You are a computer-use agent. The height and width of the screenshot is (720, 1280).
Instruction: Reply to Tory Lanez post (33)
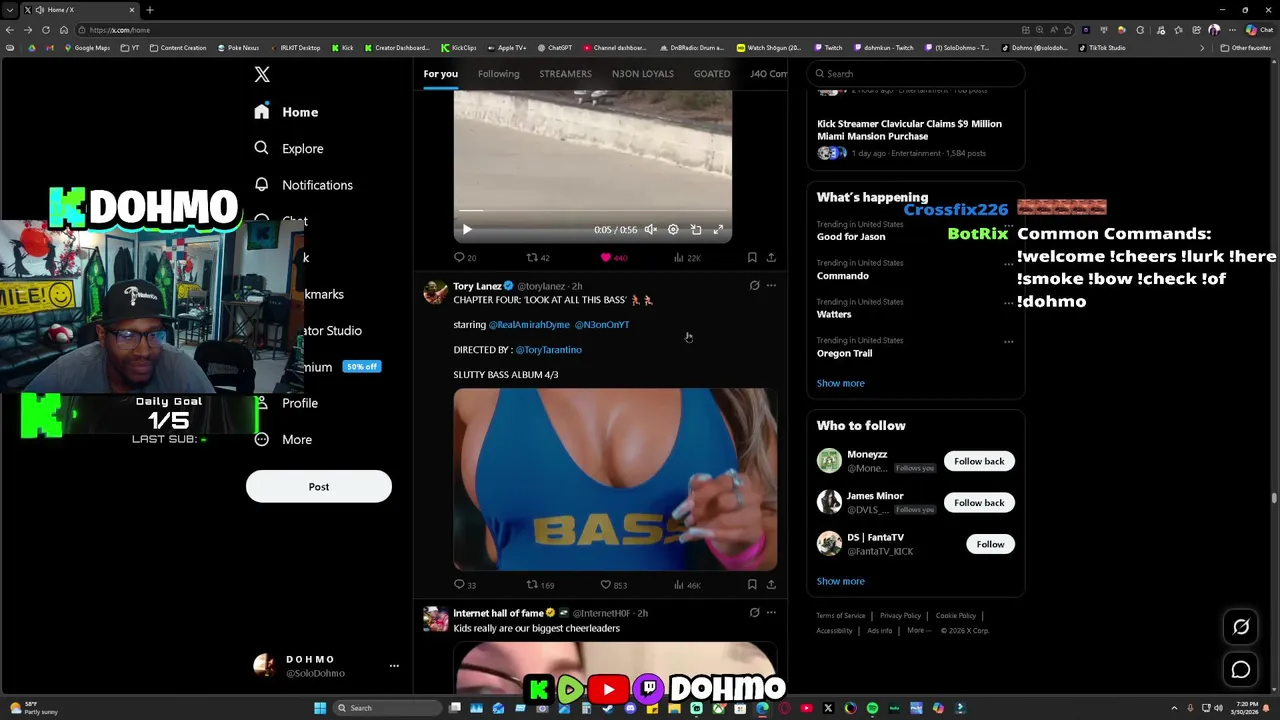(465, 584)
